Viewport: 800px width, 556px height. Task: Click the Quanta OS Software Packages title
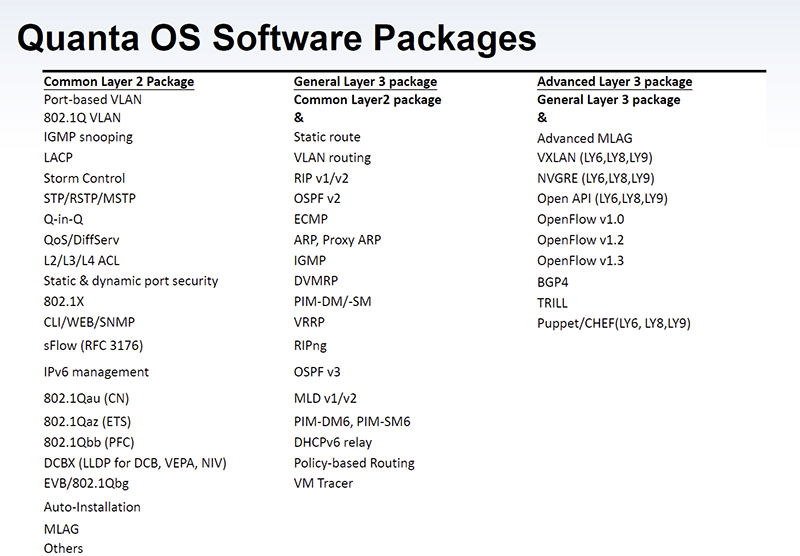click(277, 38)
